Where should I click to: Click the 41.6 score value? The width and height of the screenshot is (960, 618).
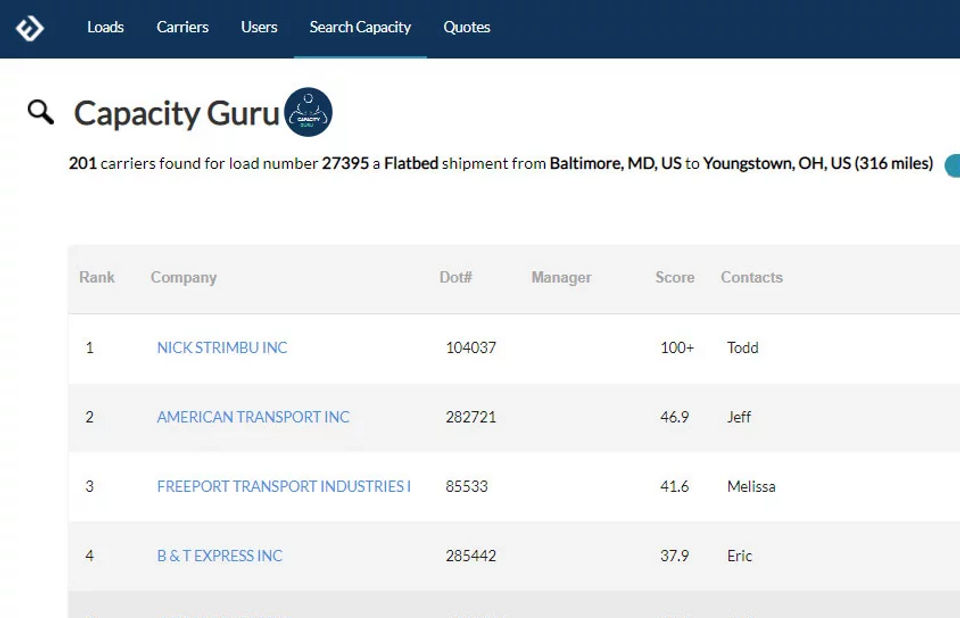coord(674,486)
